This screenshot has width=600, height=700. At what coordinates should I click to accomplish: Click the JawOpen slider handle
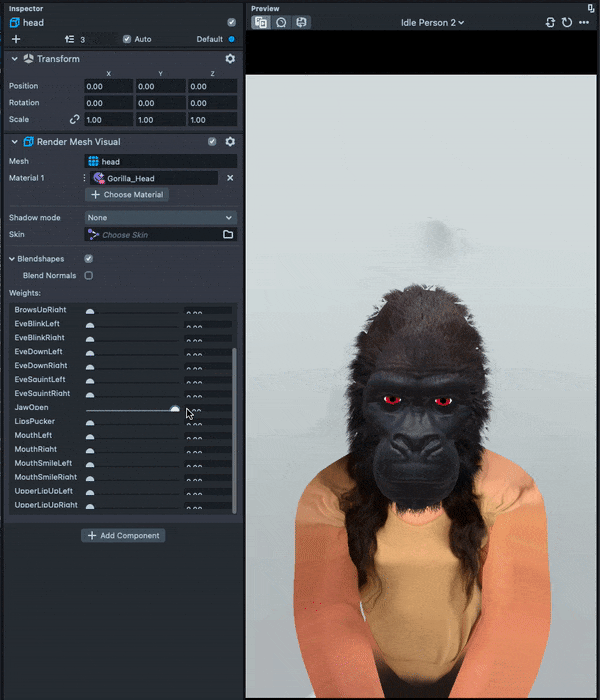175,409
